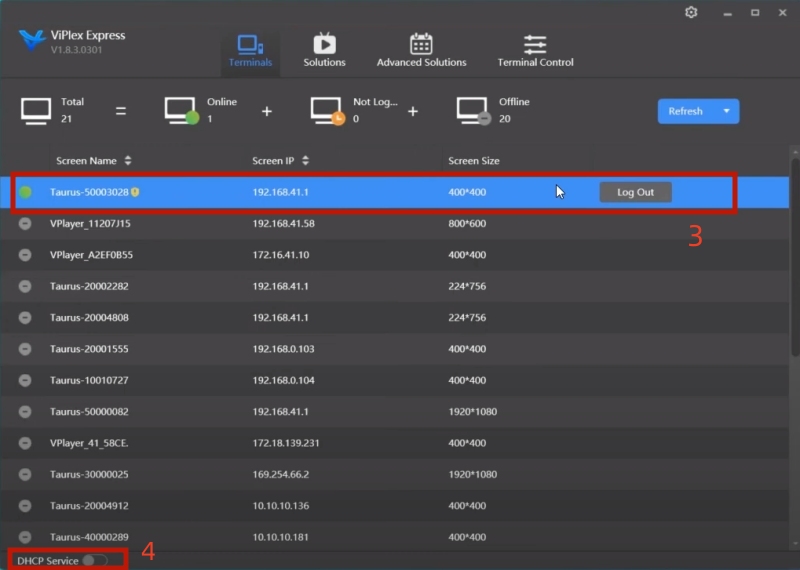This screenshot has height=570, width=800.
Task: Filter by Online terminals icon
Action: (x=181, y=111)
